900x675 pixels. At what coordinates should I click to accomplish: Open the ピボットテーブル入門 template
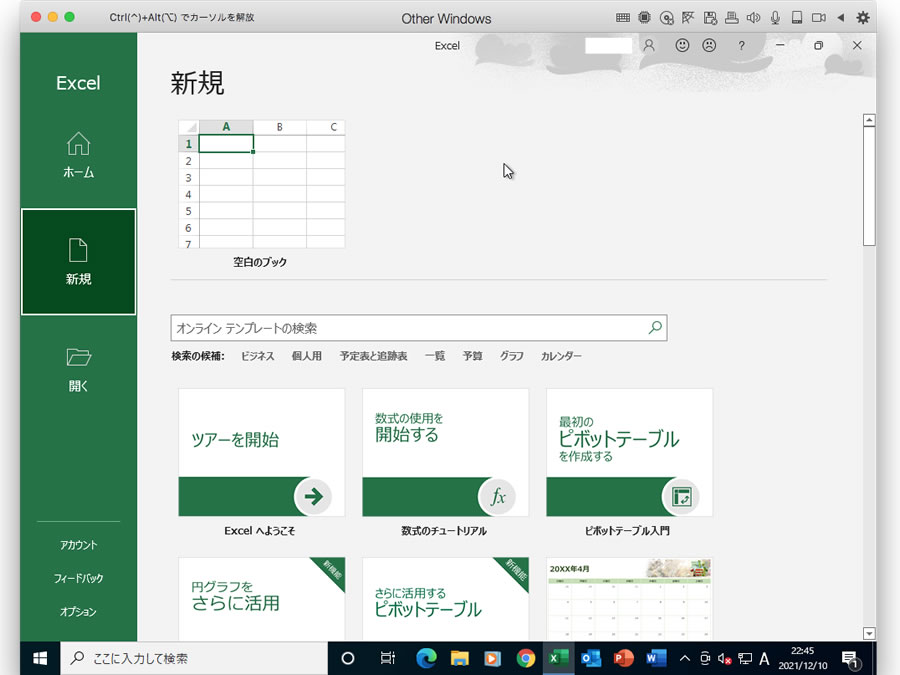(x=629, y=452)
